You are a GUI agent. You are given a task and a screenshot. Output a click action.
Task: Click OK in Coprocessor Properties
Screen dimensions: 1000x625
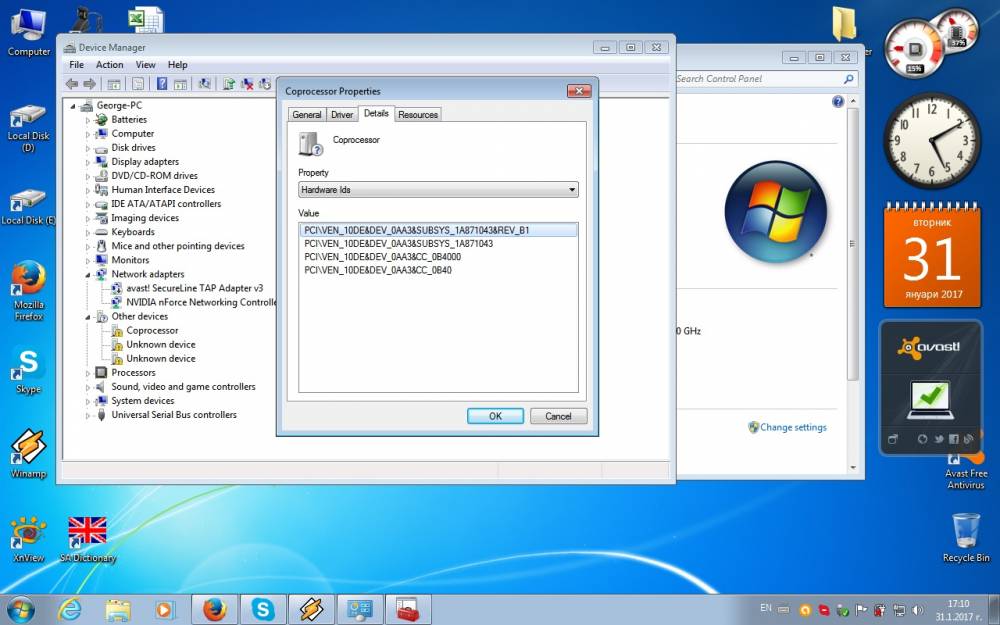(x=496, y=416)
